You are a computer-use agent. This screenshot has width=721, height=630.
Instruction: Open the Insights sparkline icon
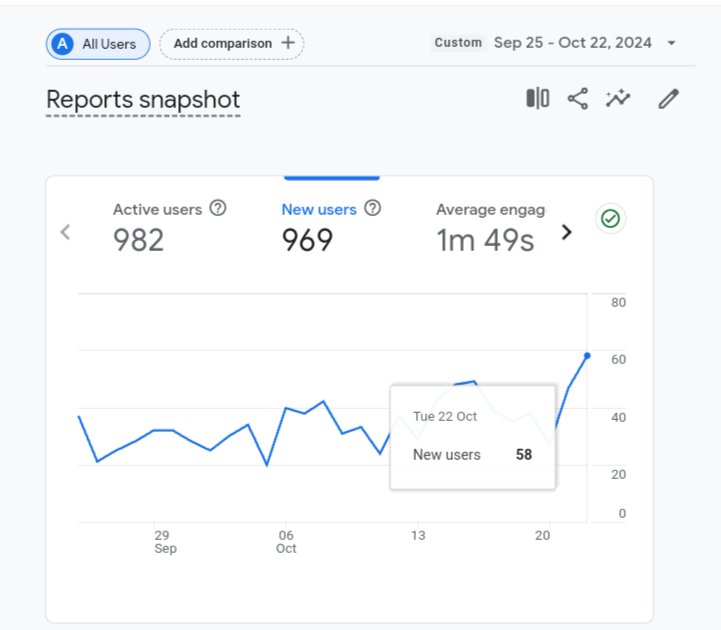pyautogui.click(x=618, y=98)
